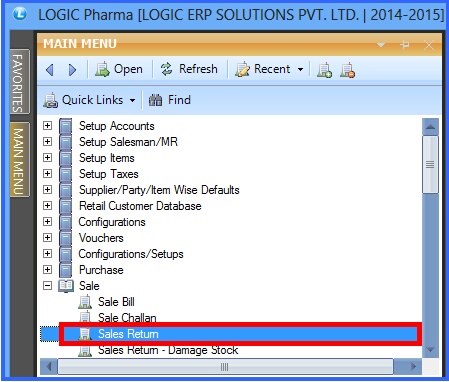This screenshot has width=449, height=382.
Task: Switch to the MAIN MENU side tab
Action: [19, 160]
